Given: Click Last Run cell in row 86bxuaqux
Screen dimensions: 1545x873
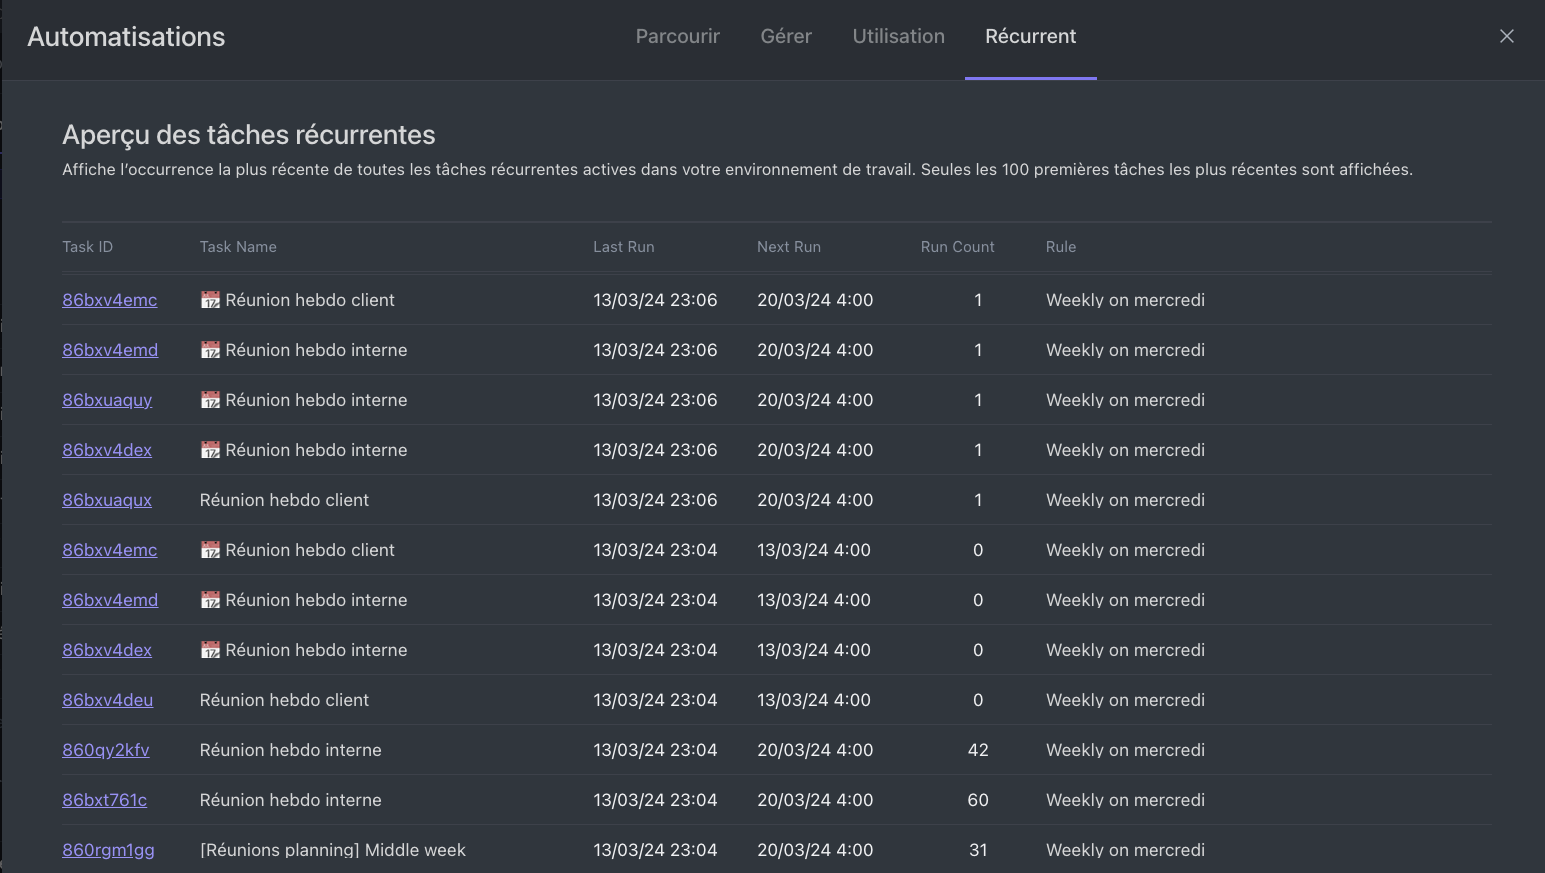Looking at the screenshot, I should [655, 500].
